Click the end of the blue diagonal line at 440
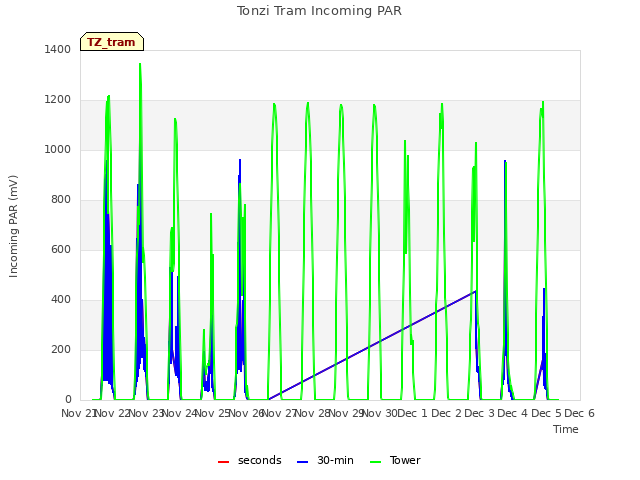The image size is (640, 480). [x=475, y=291]
